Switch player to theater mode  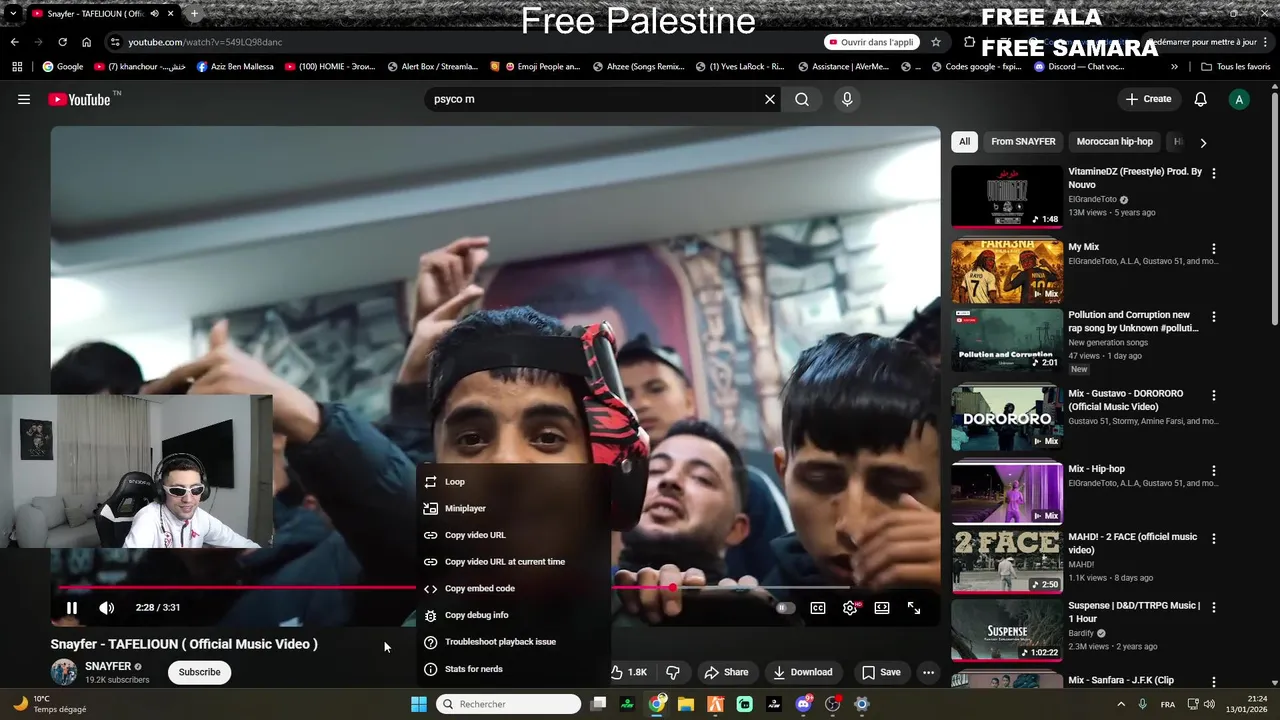(882, 607)
